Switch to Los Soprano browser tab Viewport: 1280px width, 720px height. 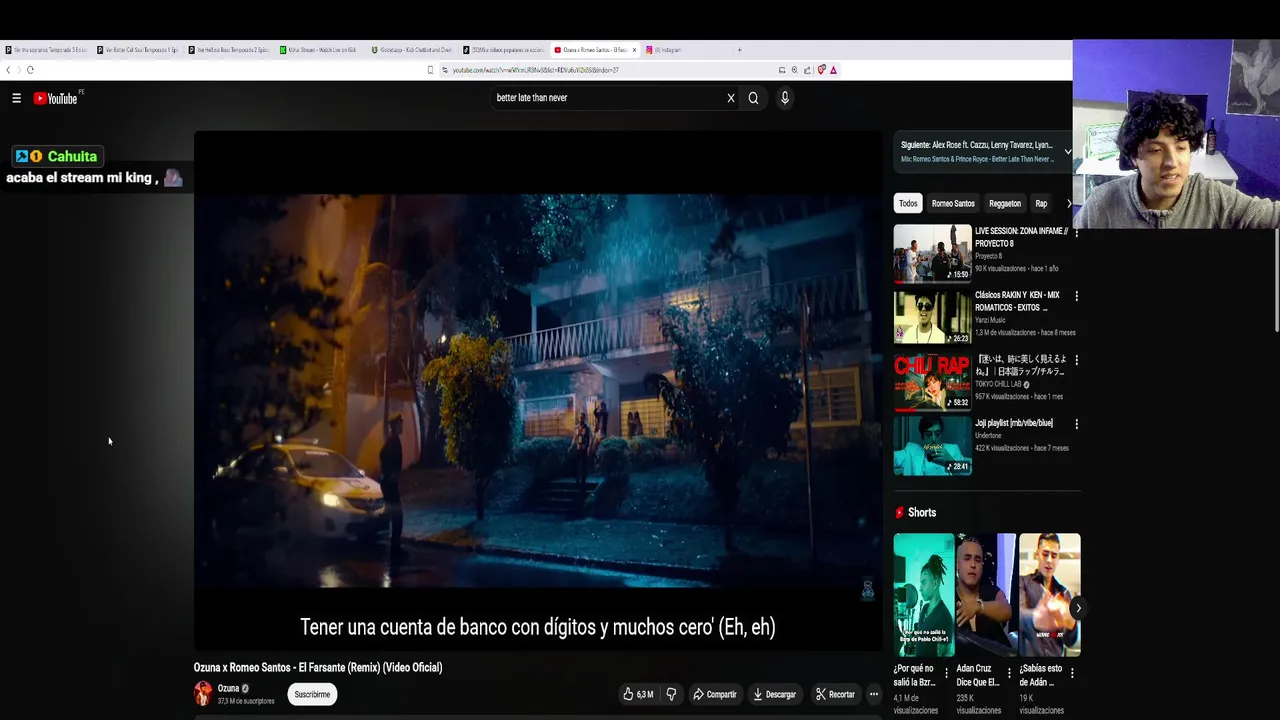click(47, 50)
